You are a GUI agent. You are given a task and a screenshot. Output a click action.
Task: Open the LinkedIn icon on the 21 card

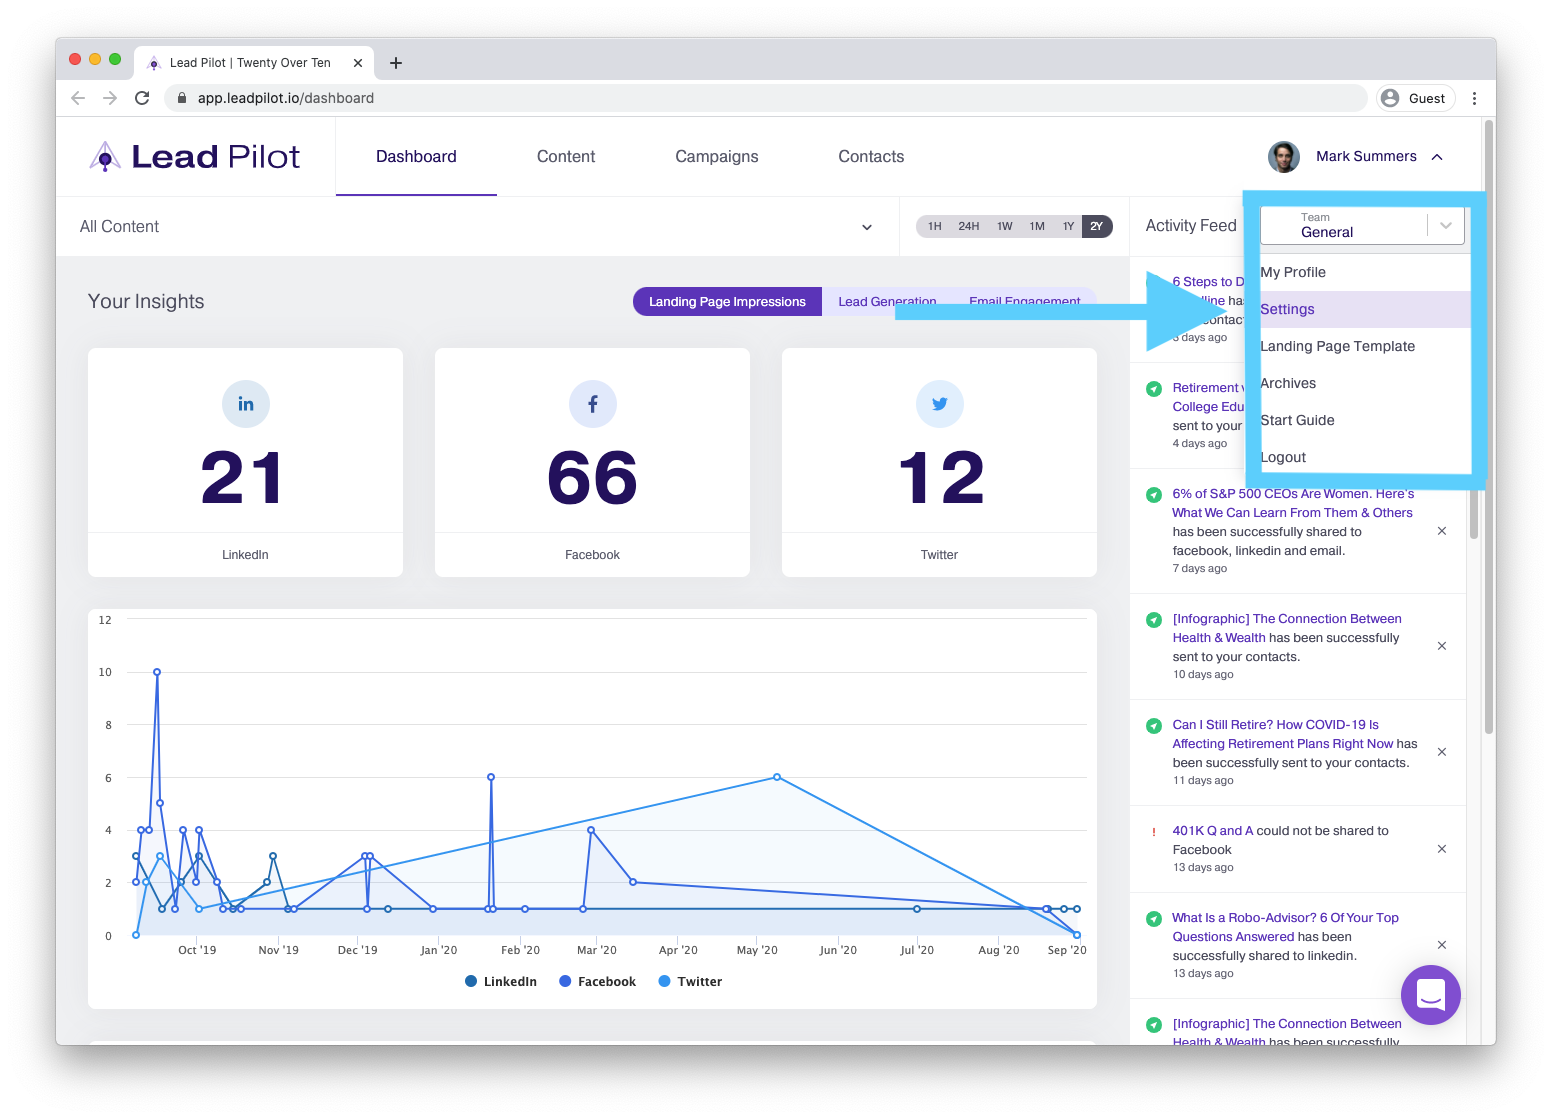point(245,404)
